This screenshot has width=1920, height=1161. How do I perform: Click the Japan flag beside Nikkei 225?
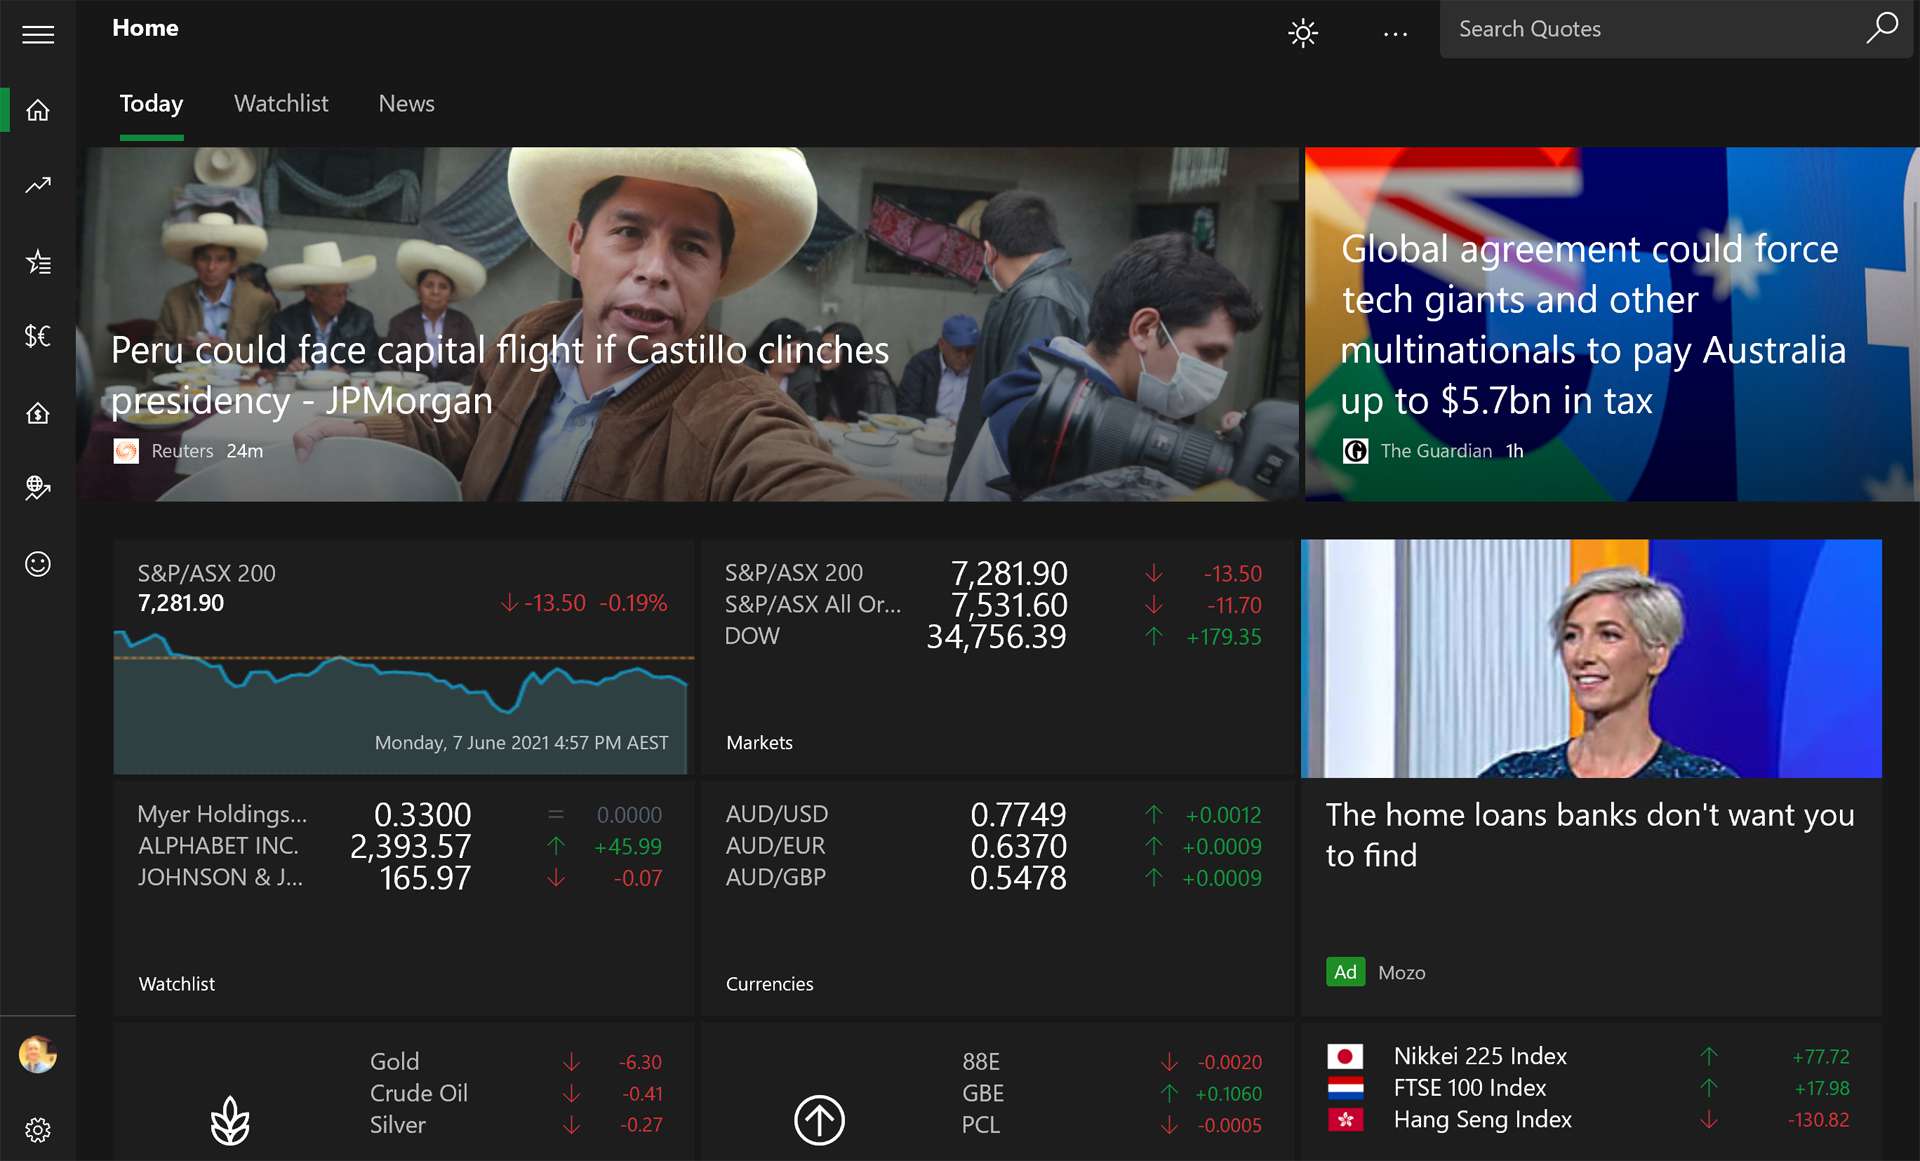tap(1345, 1056)
